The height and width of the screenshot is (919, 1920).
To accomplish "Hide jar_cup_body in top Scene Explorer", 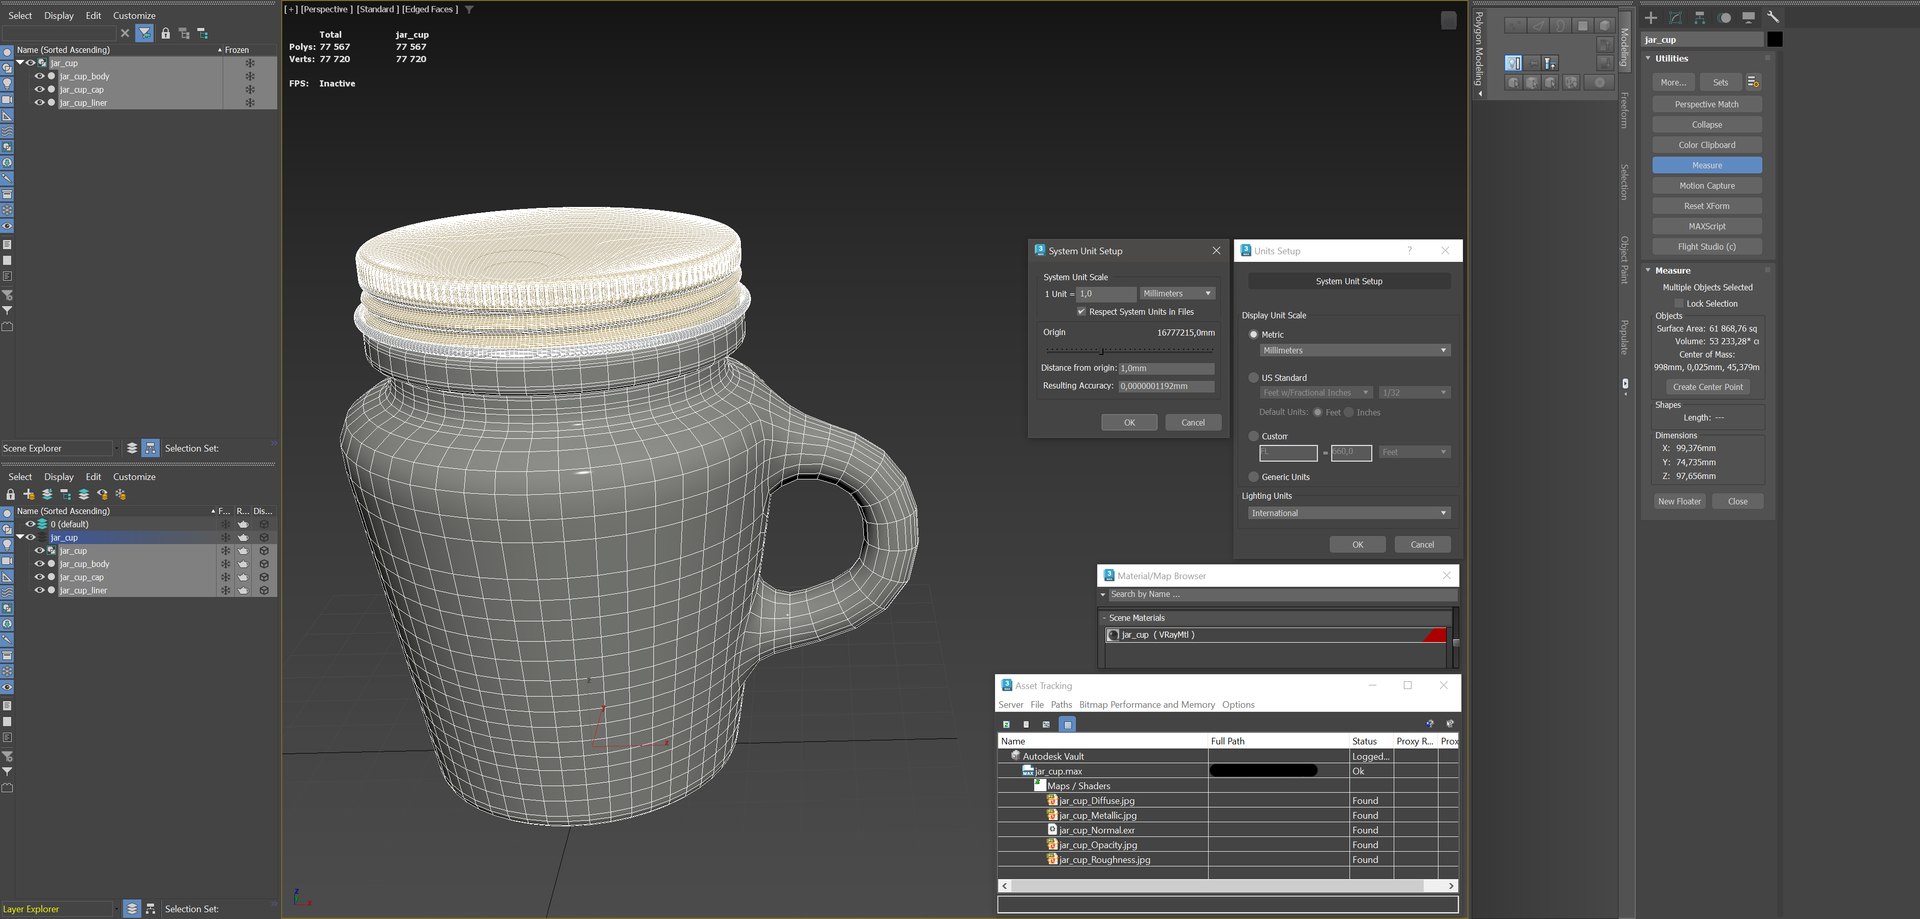I will tap(39, 76).
